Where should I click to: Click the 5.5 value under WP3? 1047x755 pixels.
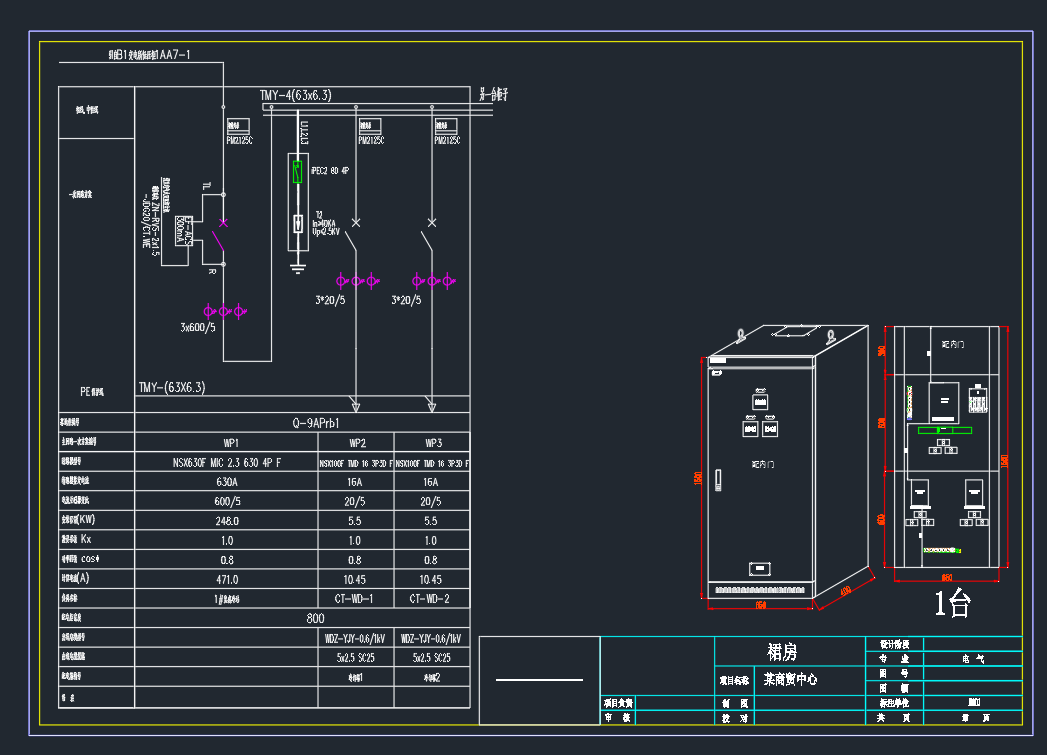431,521
